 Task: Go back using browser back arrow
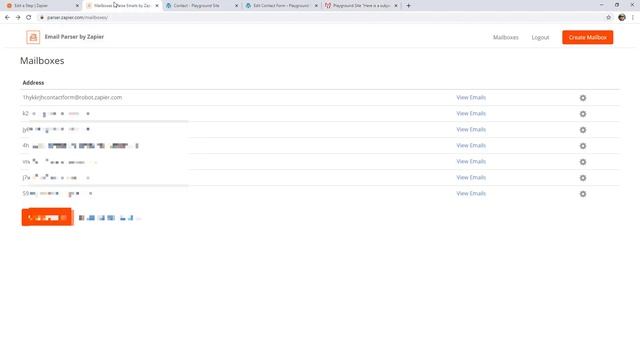(x=7, y=18)
